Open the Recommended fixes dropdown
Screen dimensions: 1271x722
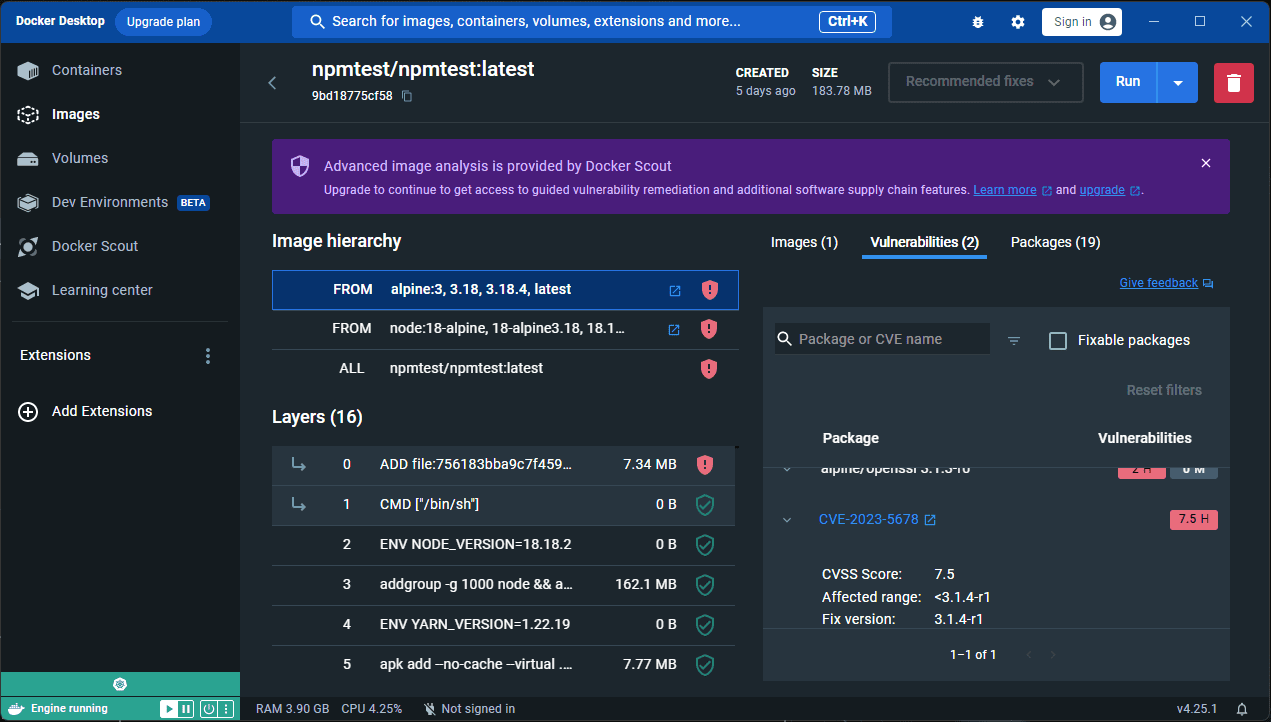982,82
